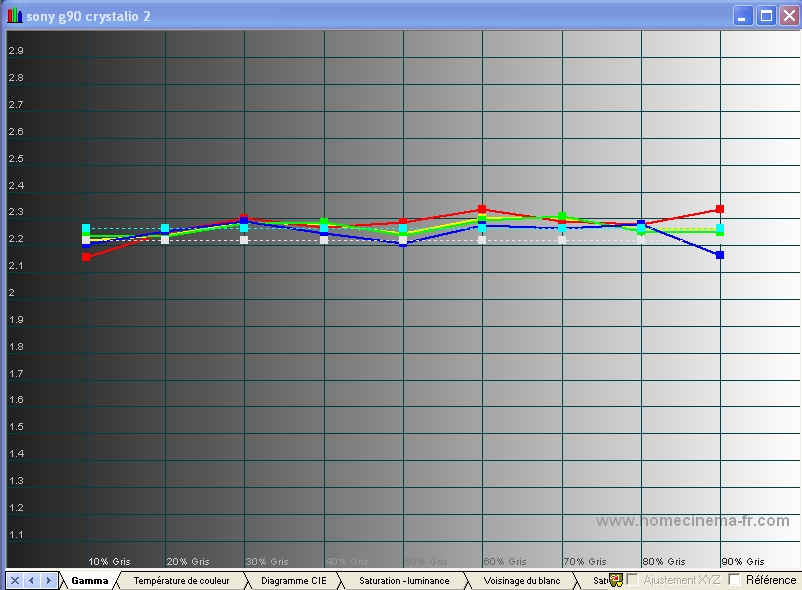Click the red data point at 90% Gris

click(720, 209)
